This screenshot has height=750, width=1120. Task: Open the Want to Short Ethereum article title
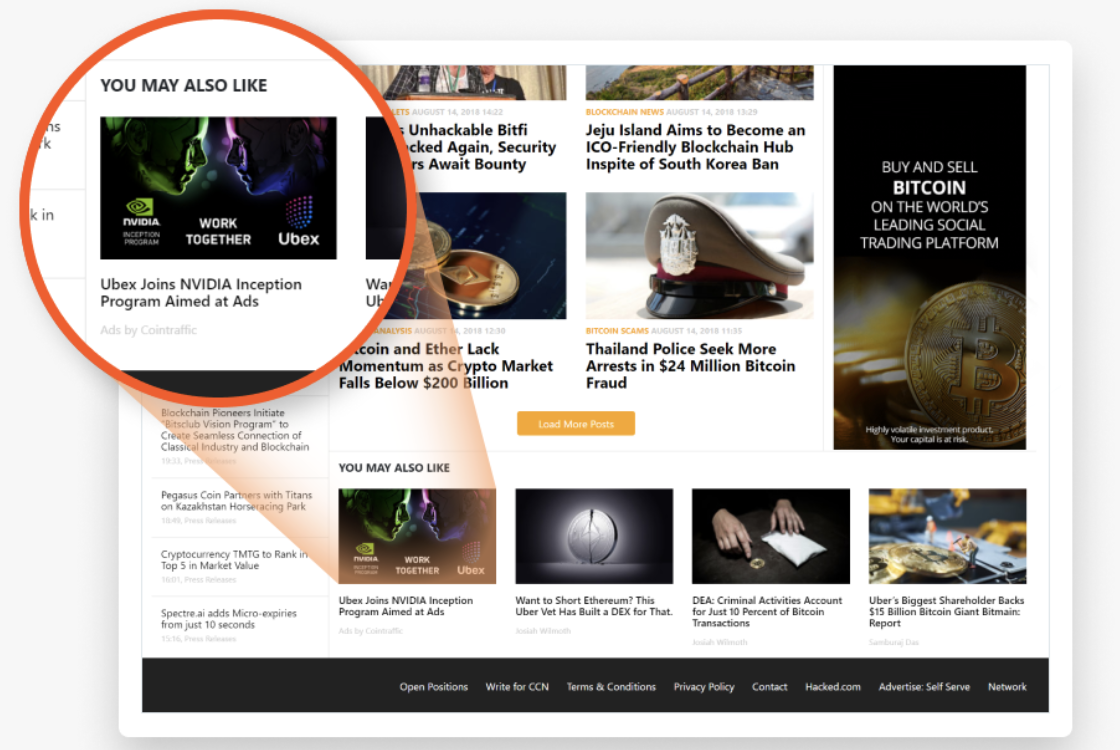tap(594, 606)
